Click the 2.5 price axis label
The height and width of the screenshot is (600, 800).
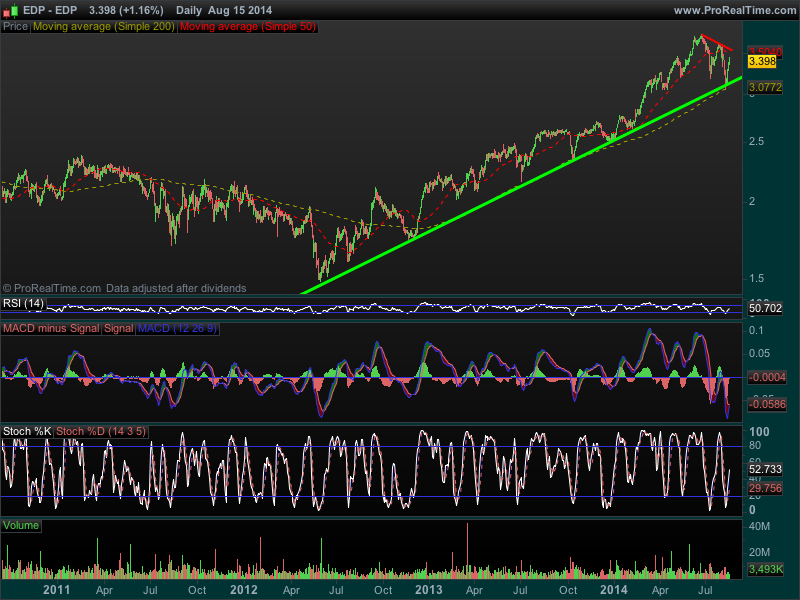[x=756, y=141]
